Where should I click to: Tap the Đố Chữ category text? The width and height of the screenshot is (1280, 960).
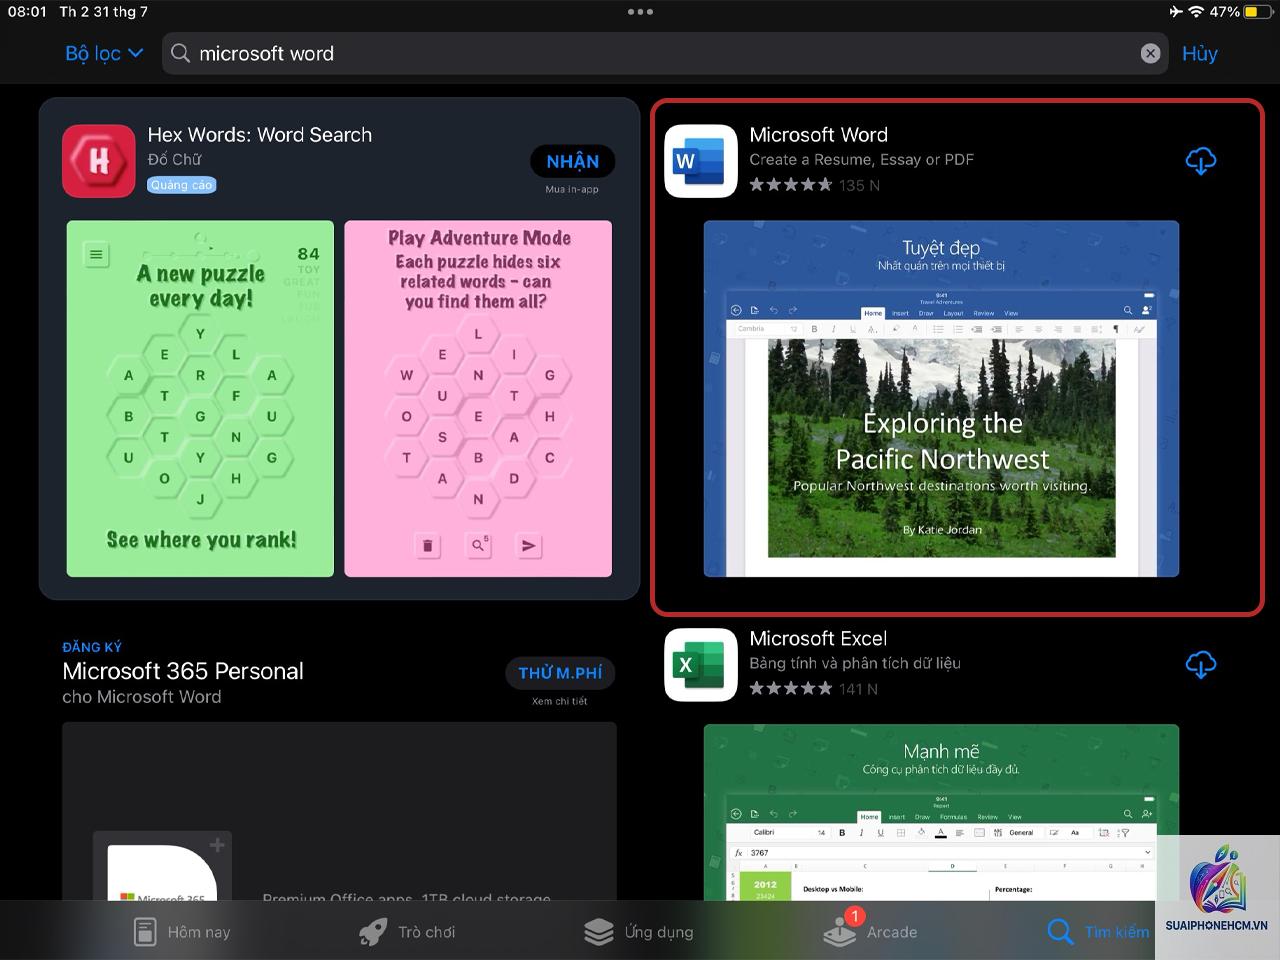coord(174,159)
